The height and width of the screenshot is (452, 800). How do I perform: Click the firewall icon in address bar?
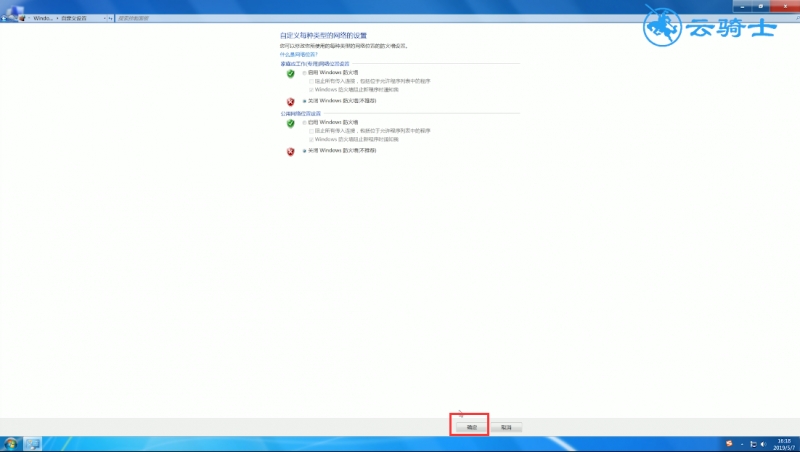click(x=22, y=18)
